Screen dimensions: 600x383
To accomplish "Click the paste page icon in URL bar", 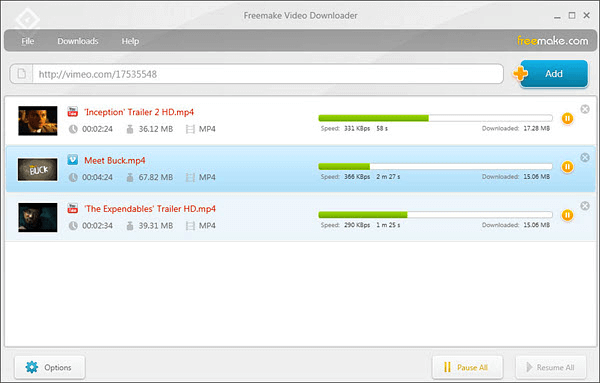I will point(22,73).
